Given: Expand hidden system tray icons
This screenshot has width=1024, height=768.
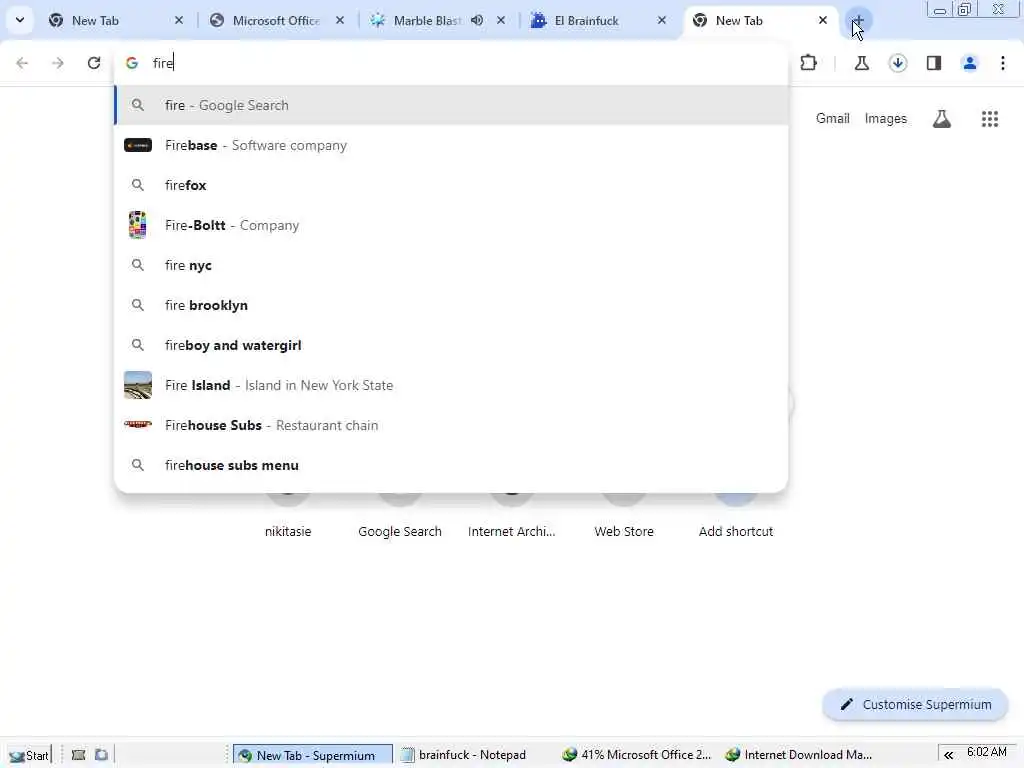Looking at the screenshot, I should (948, 756).
